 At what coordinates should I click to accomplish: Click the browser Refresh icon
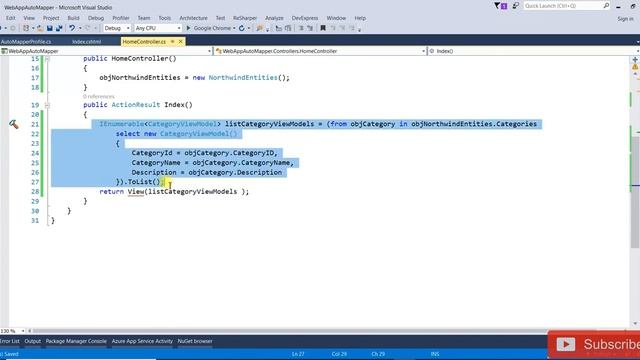[x=242, y=28]
